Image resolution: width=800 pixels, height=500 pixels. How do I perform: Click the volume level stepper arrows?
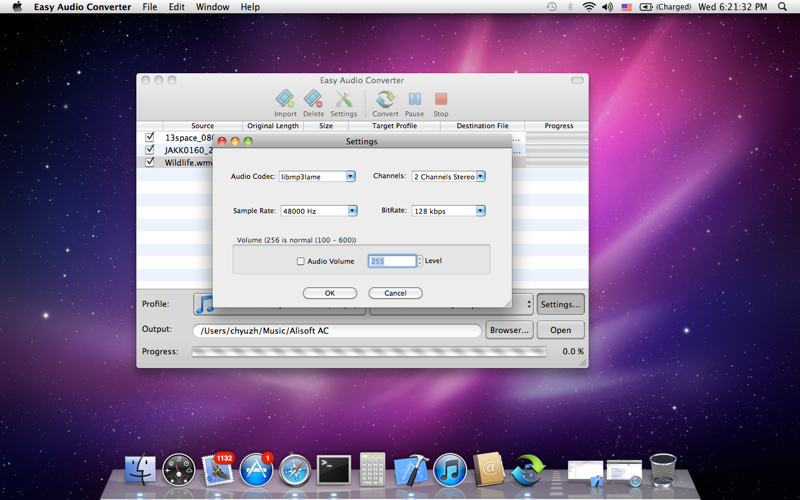[x=419, y=261]
